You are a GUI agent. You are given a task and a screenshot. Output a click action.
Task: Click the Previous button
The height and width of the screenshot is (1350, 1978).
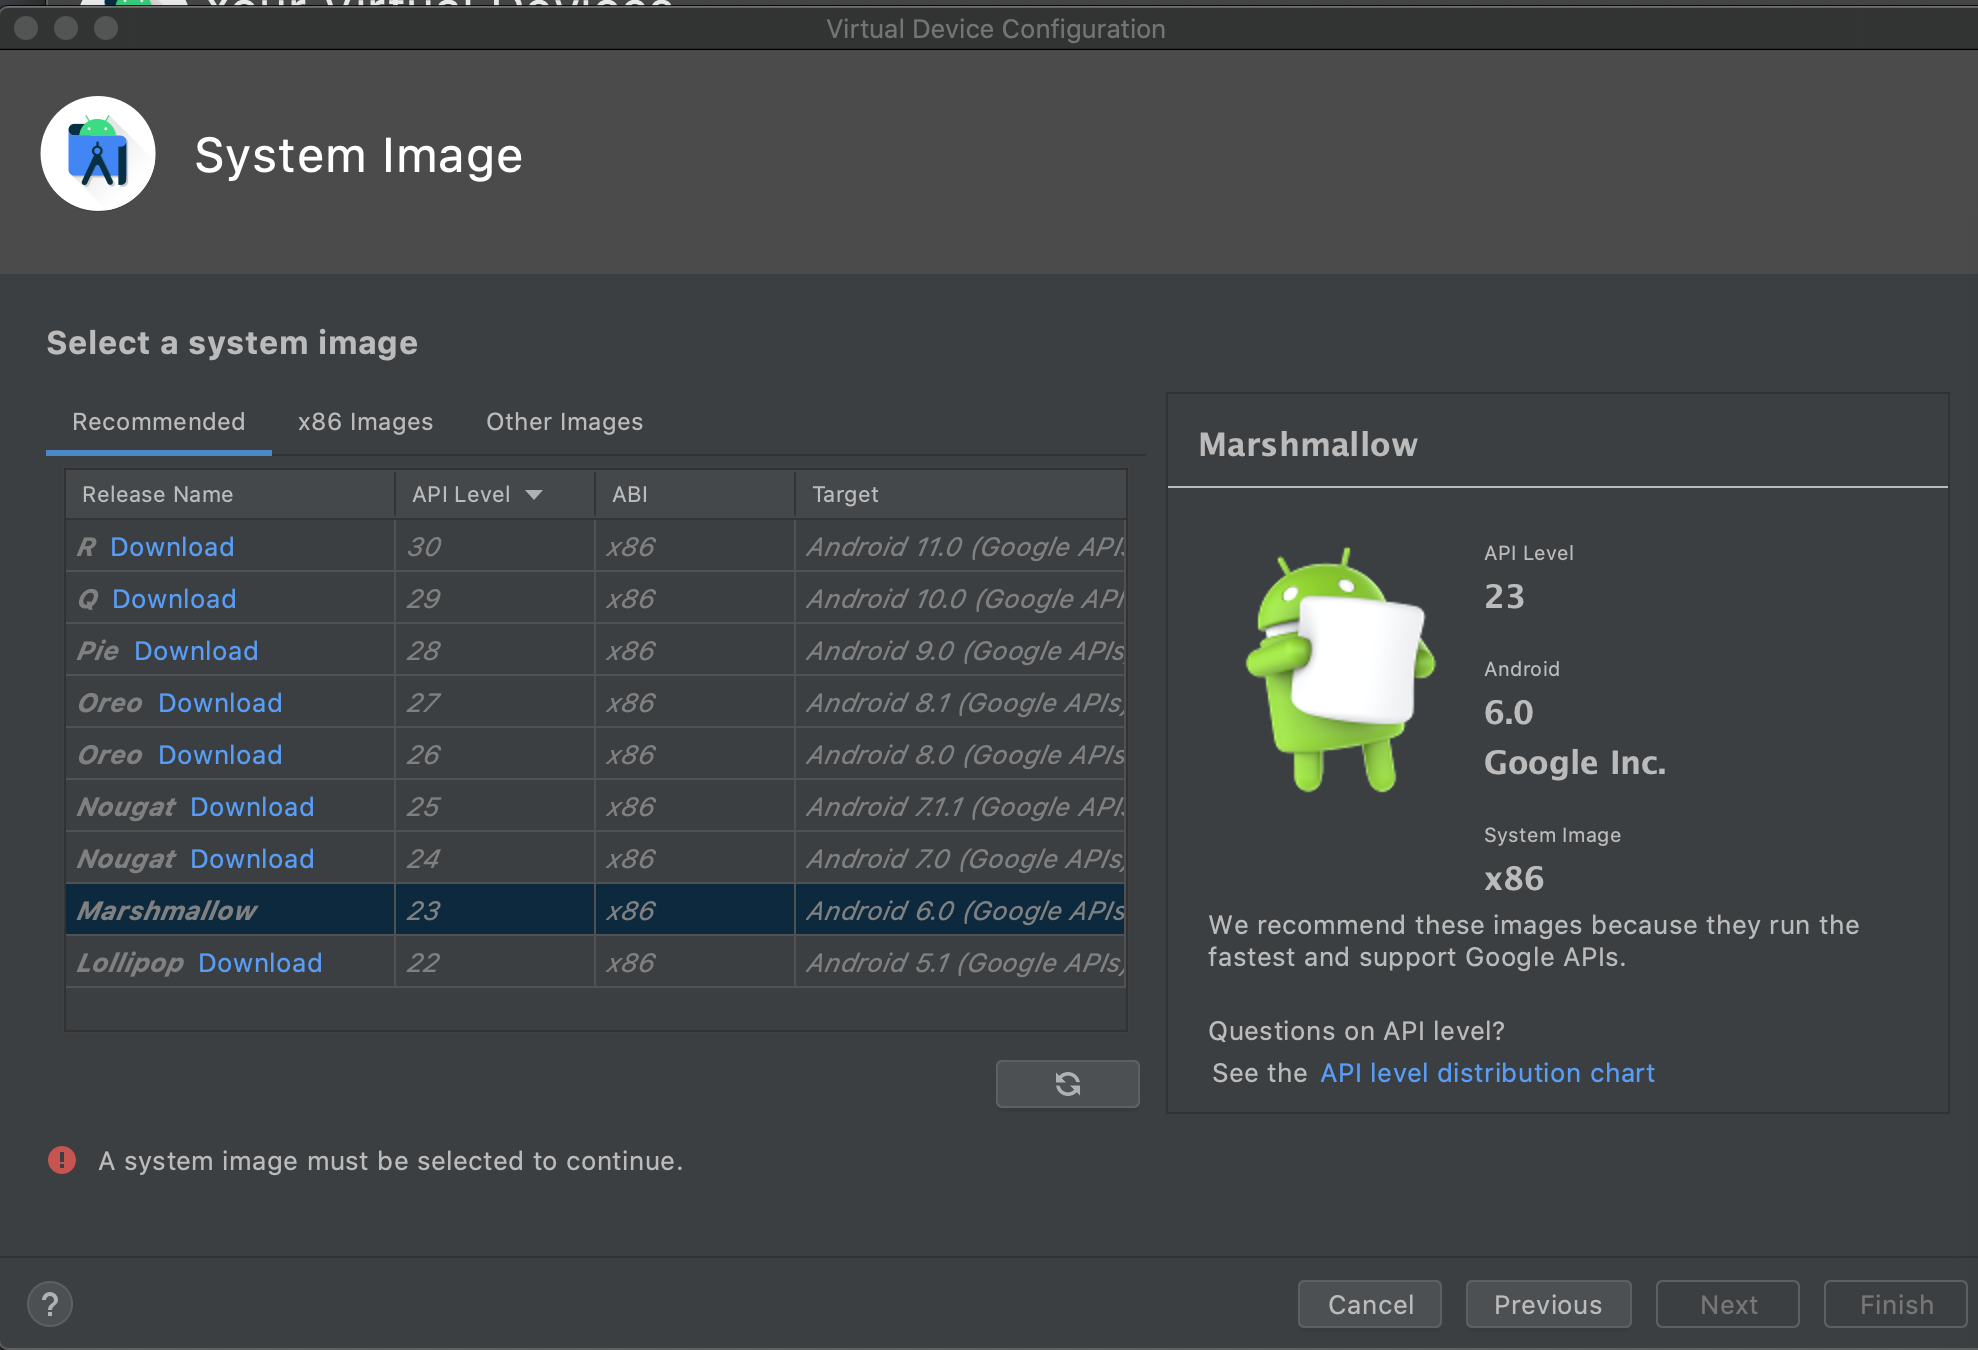click(1548, 1304)
